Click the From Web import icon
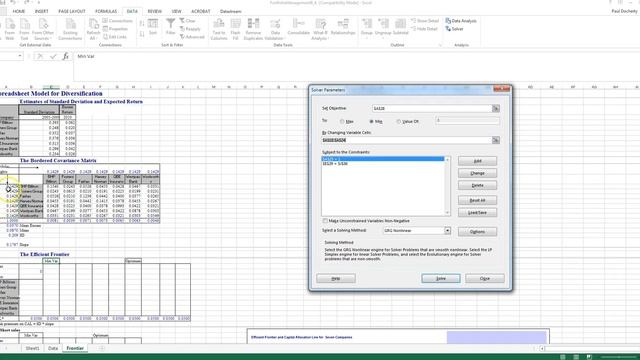 coord(9,29)
